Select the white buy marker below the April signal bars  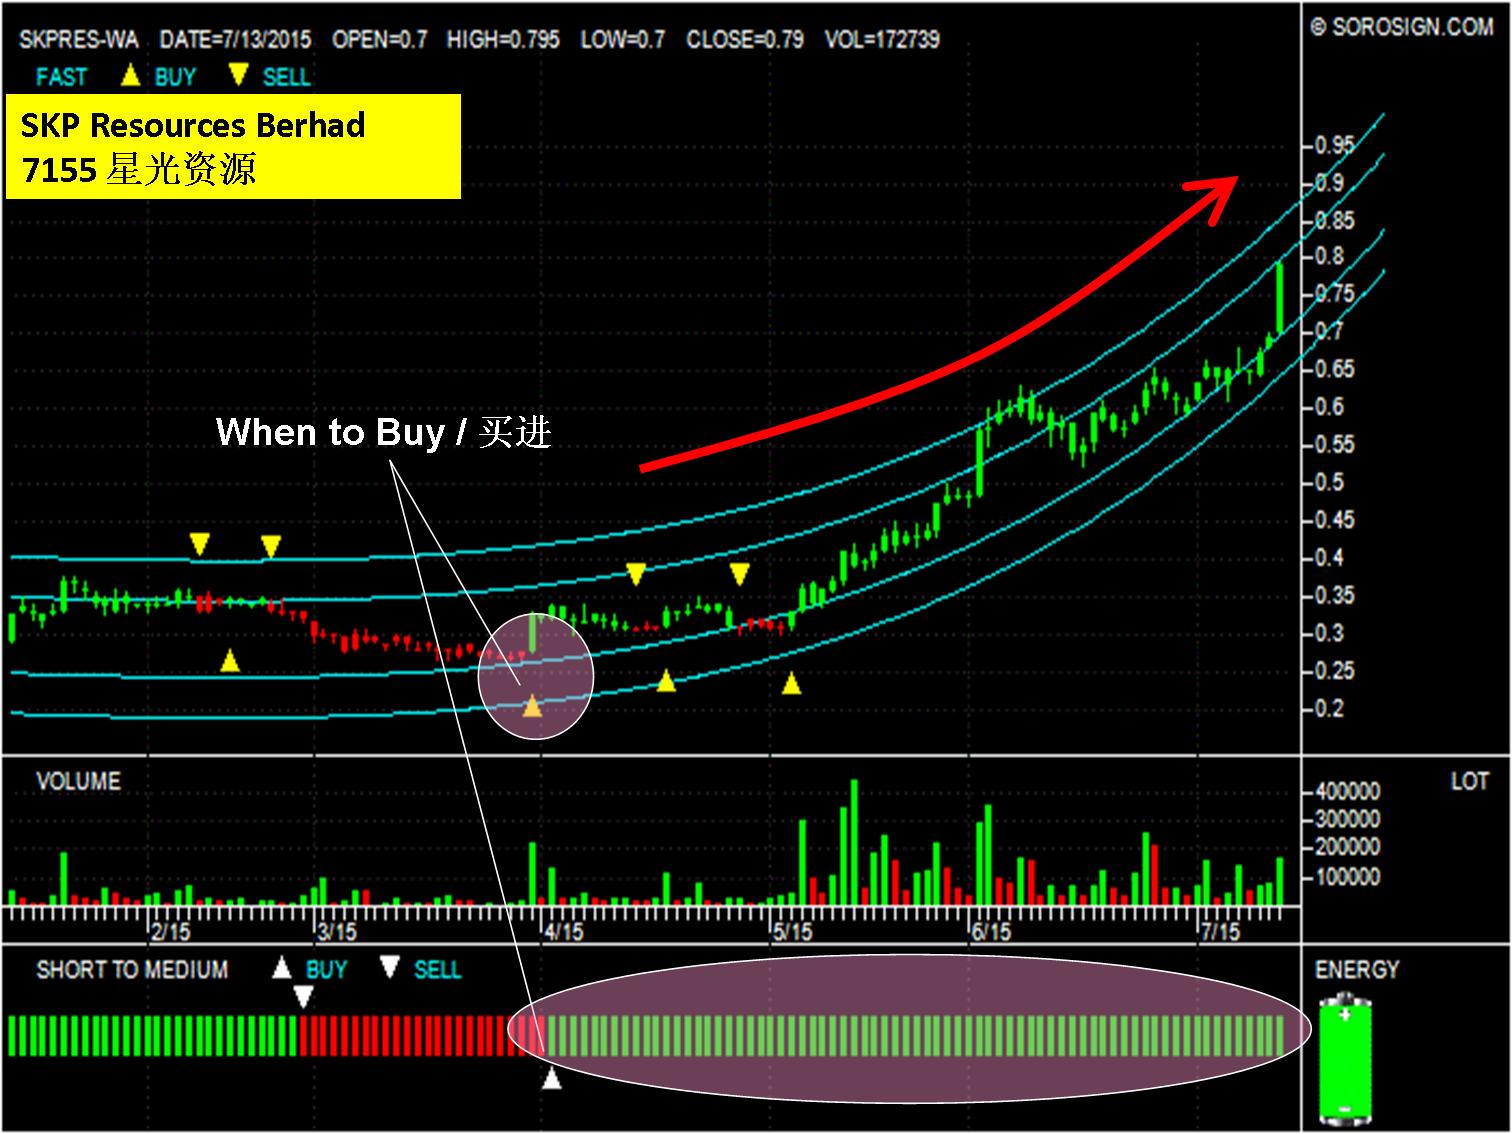tap(551, 1078)
